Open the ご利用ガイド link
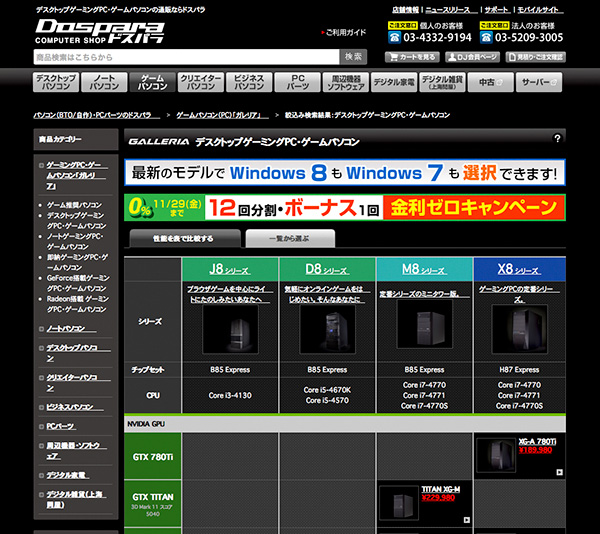Image resolution: width=600 pixels, height=534 pixels. click(345, 32)
